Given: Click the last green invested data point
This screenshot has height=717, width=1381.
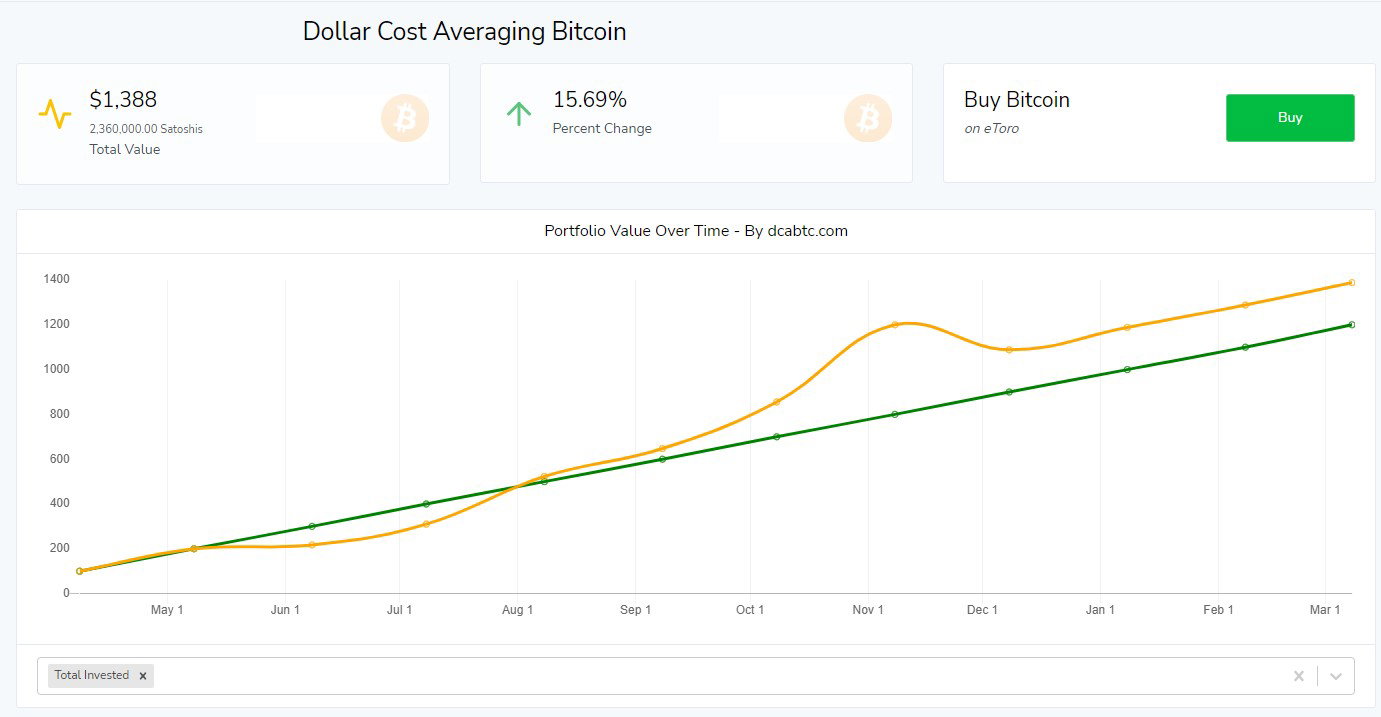Looking at the screenshot, I should point(1351,324).
